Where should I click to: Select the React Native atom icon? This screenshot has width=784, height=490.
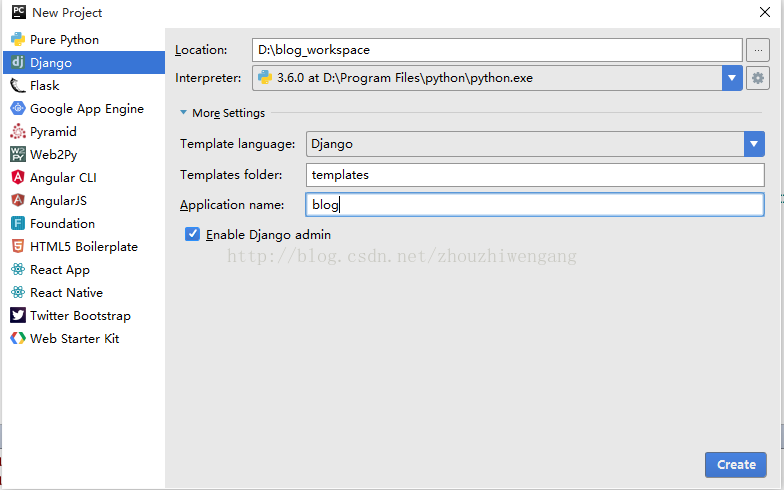click(x=18, y=292)
